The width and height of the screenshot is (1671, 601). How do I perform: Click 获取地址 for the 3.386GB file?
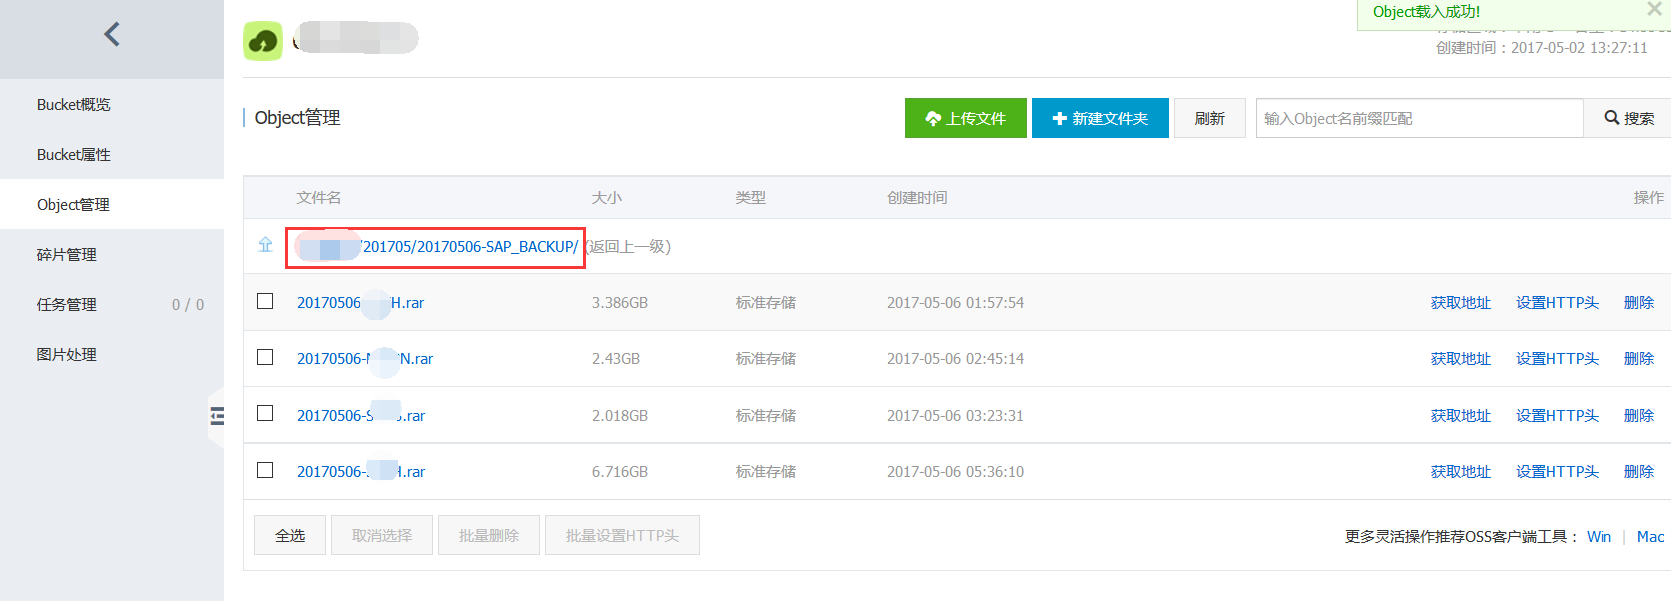click(1460, 303)
